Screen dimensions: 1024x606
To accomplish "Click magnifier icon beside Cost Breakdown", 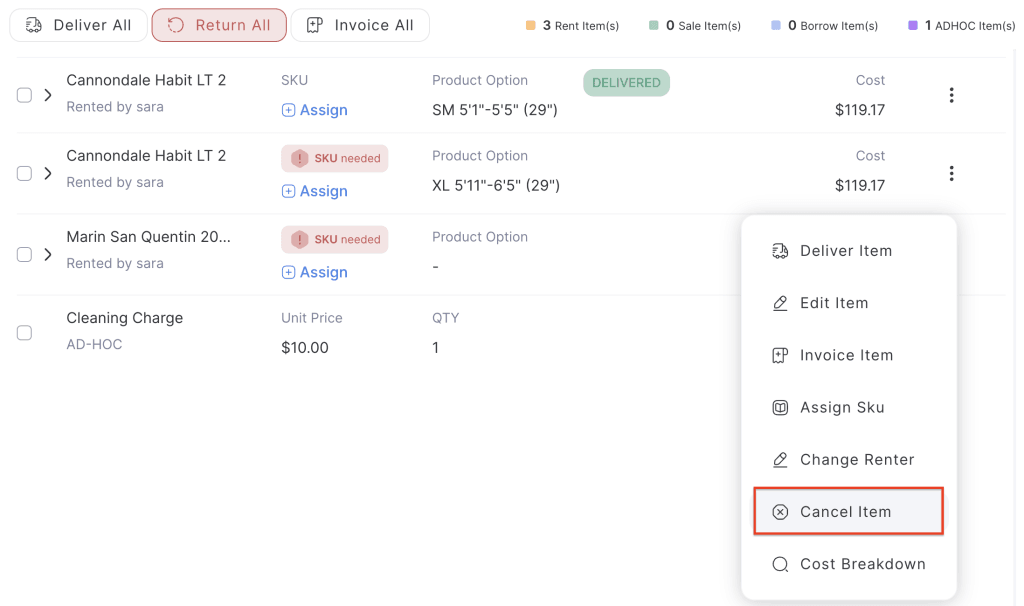I will (x=780, y=564).
